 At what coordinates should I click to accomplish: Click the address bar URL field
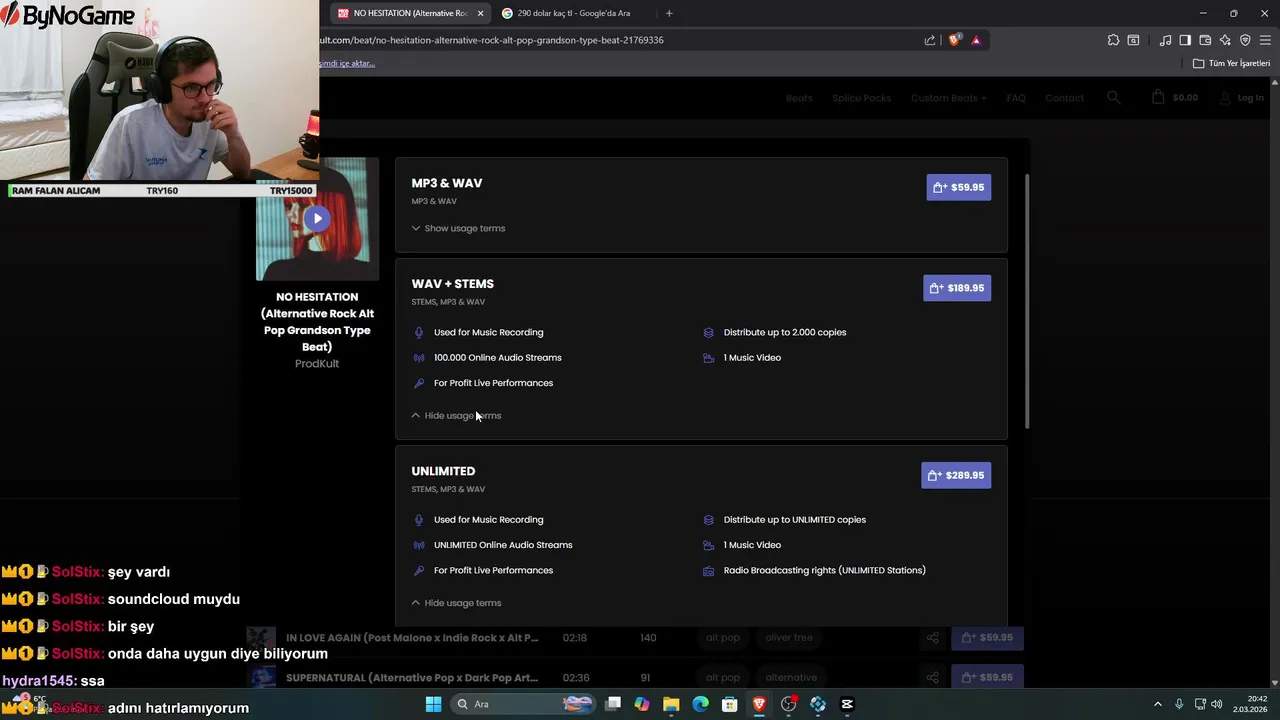(x=620, y=40)
